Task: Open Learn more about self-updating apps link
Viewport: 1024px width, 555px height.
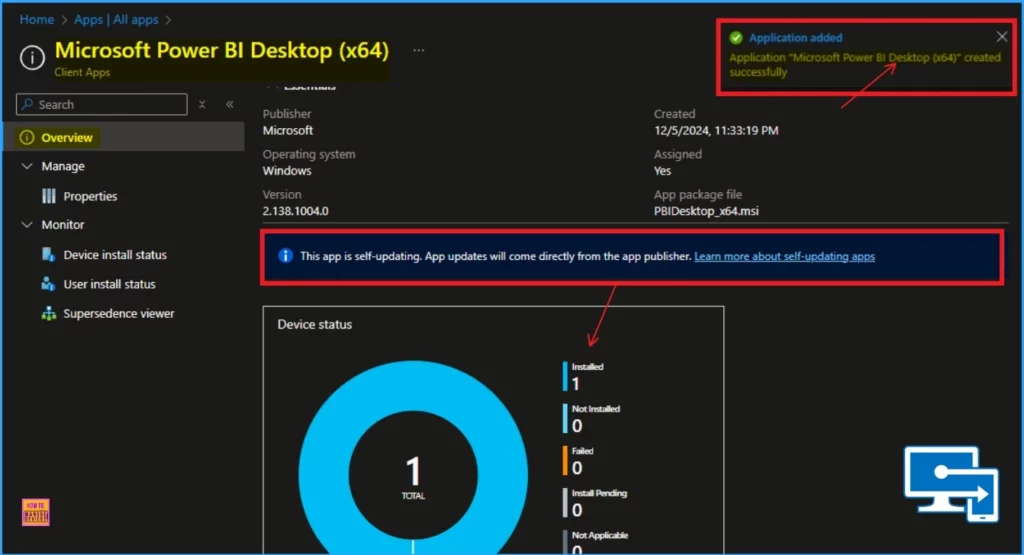Action: [x=784, y=257]
